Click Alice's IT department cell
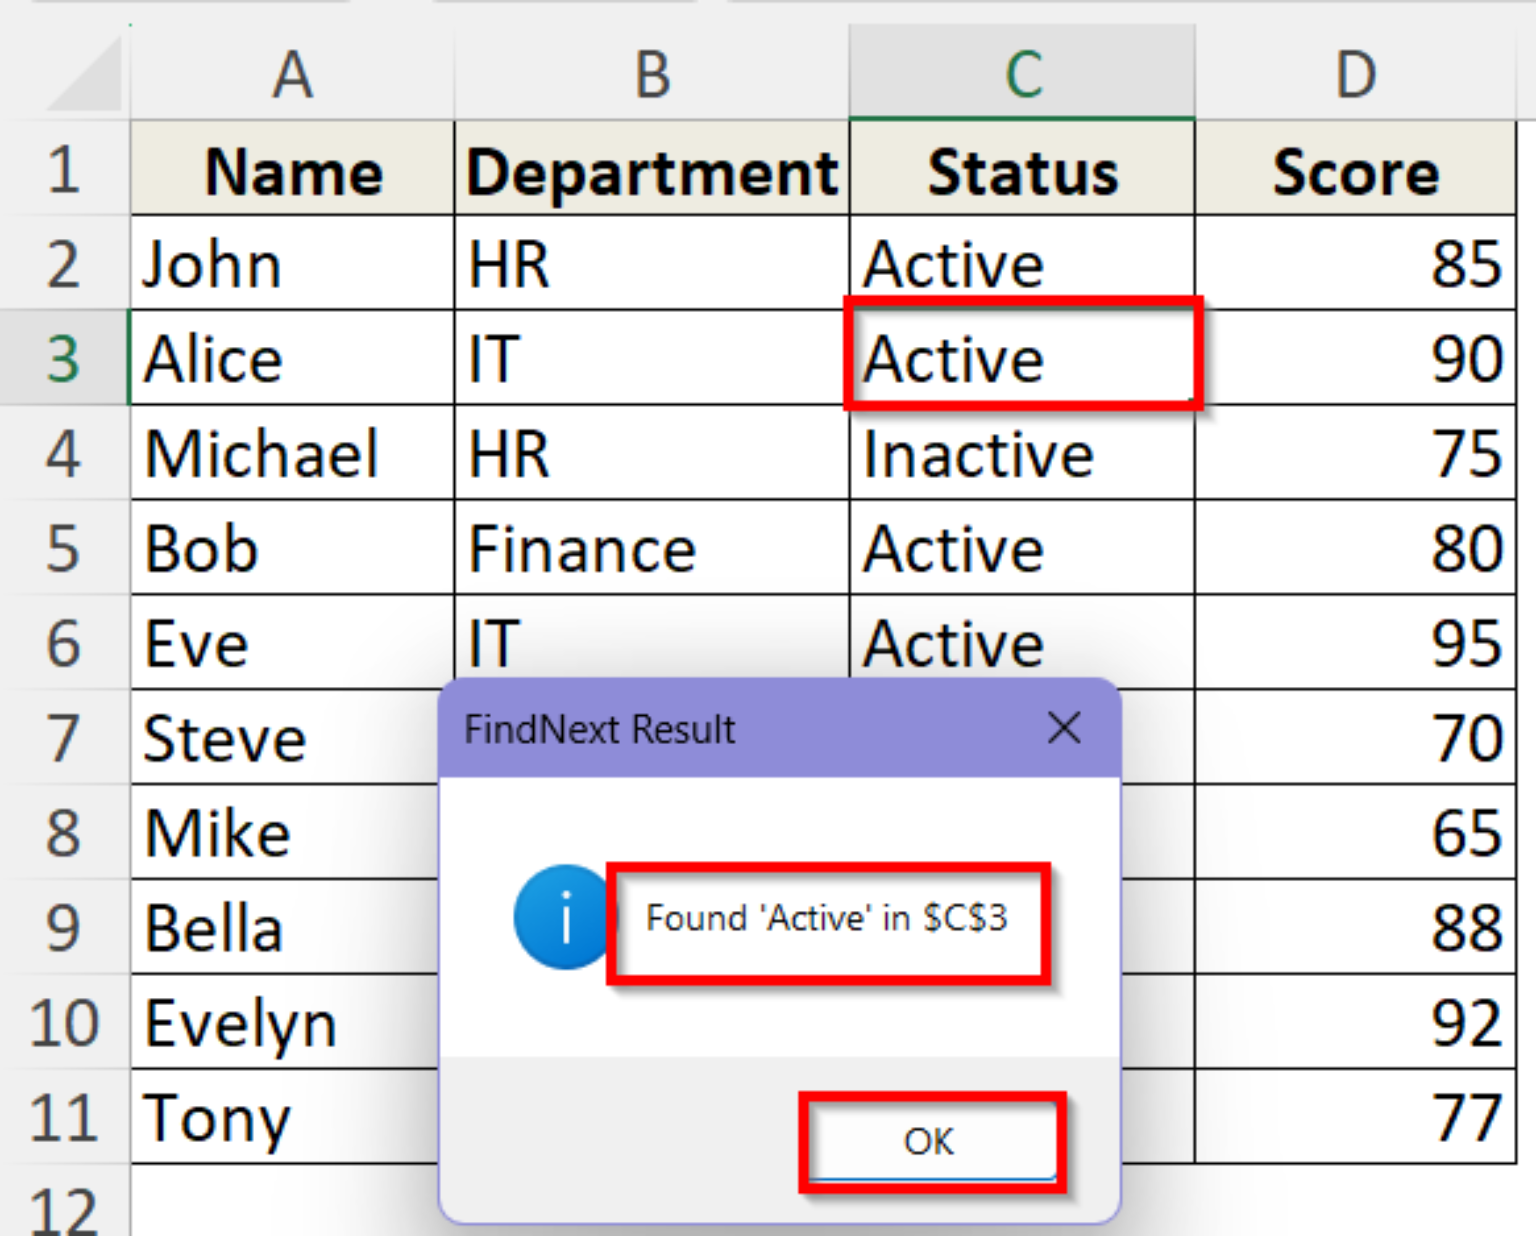This screenshot has width=1536, height=1236. 652,358
